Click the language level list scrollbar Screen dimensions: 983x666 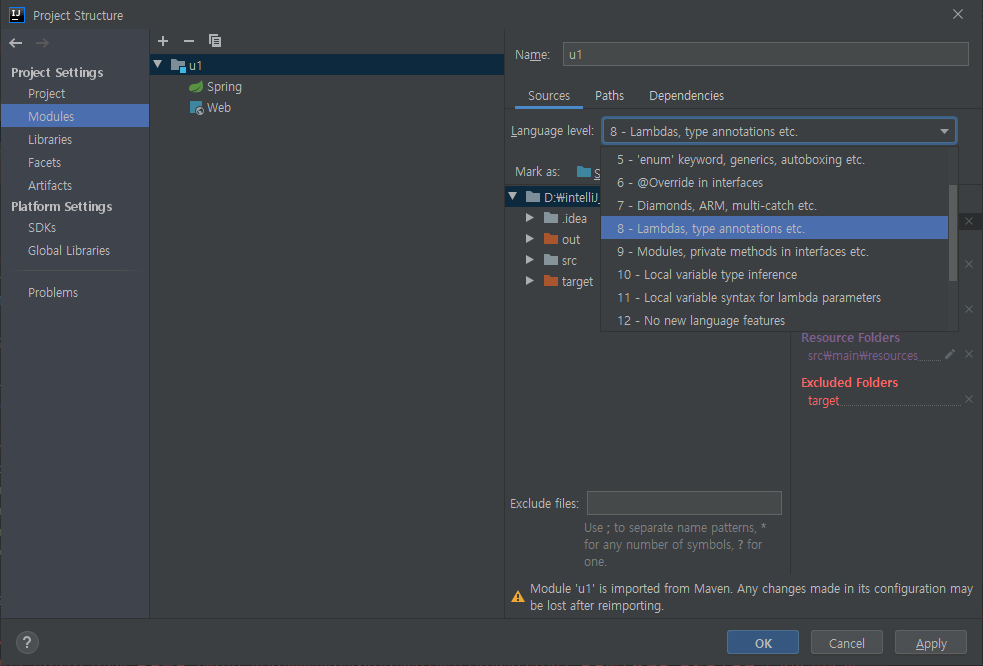click(953, 233)
